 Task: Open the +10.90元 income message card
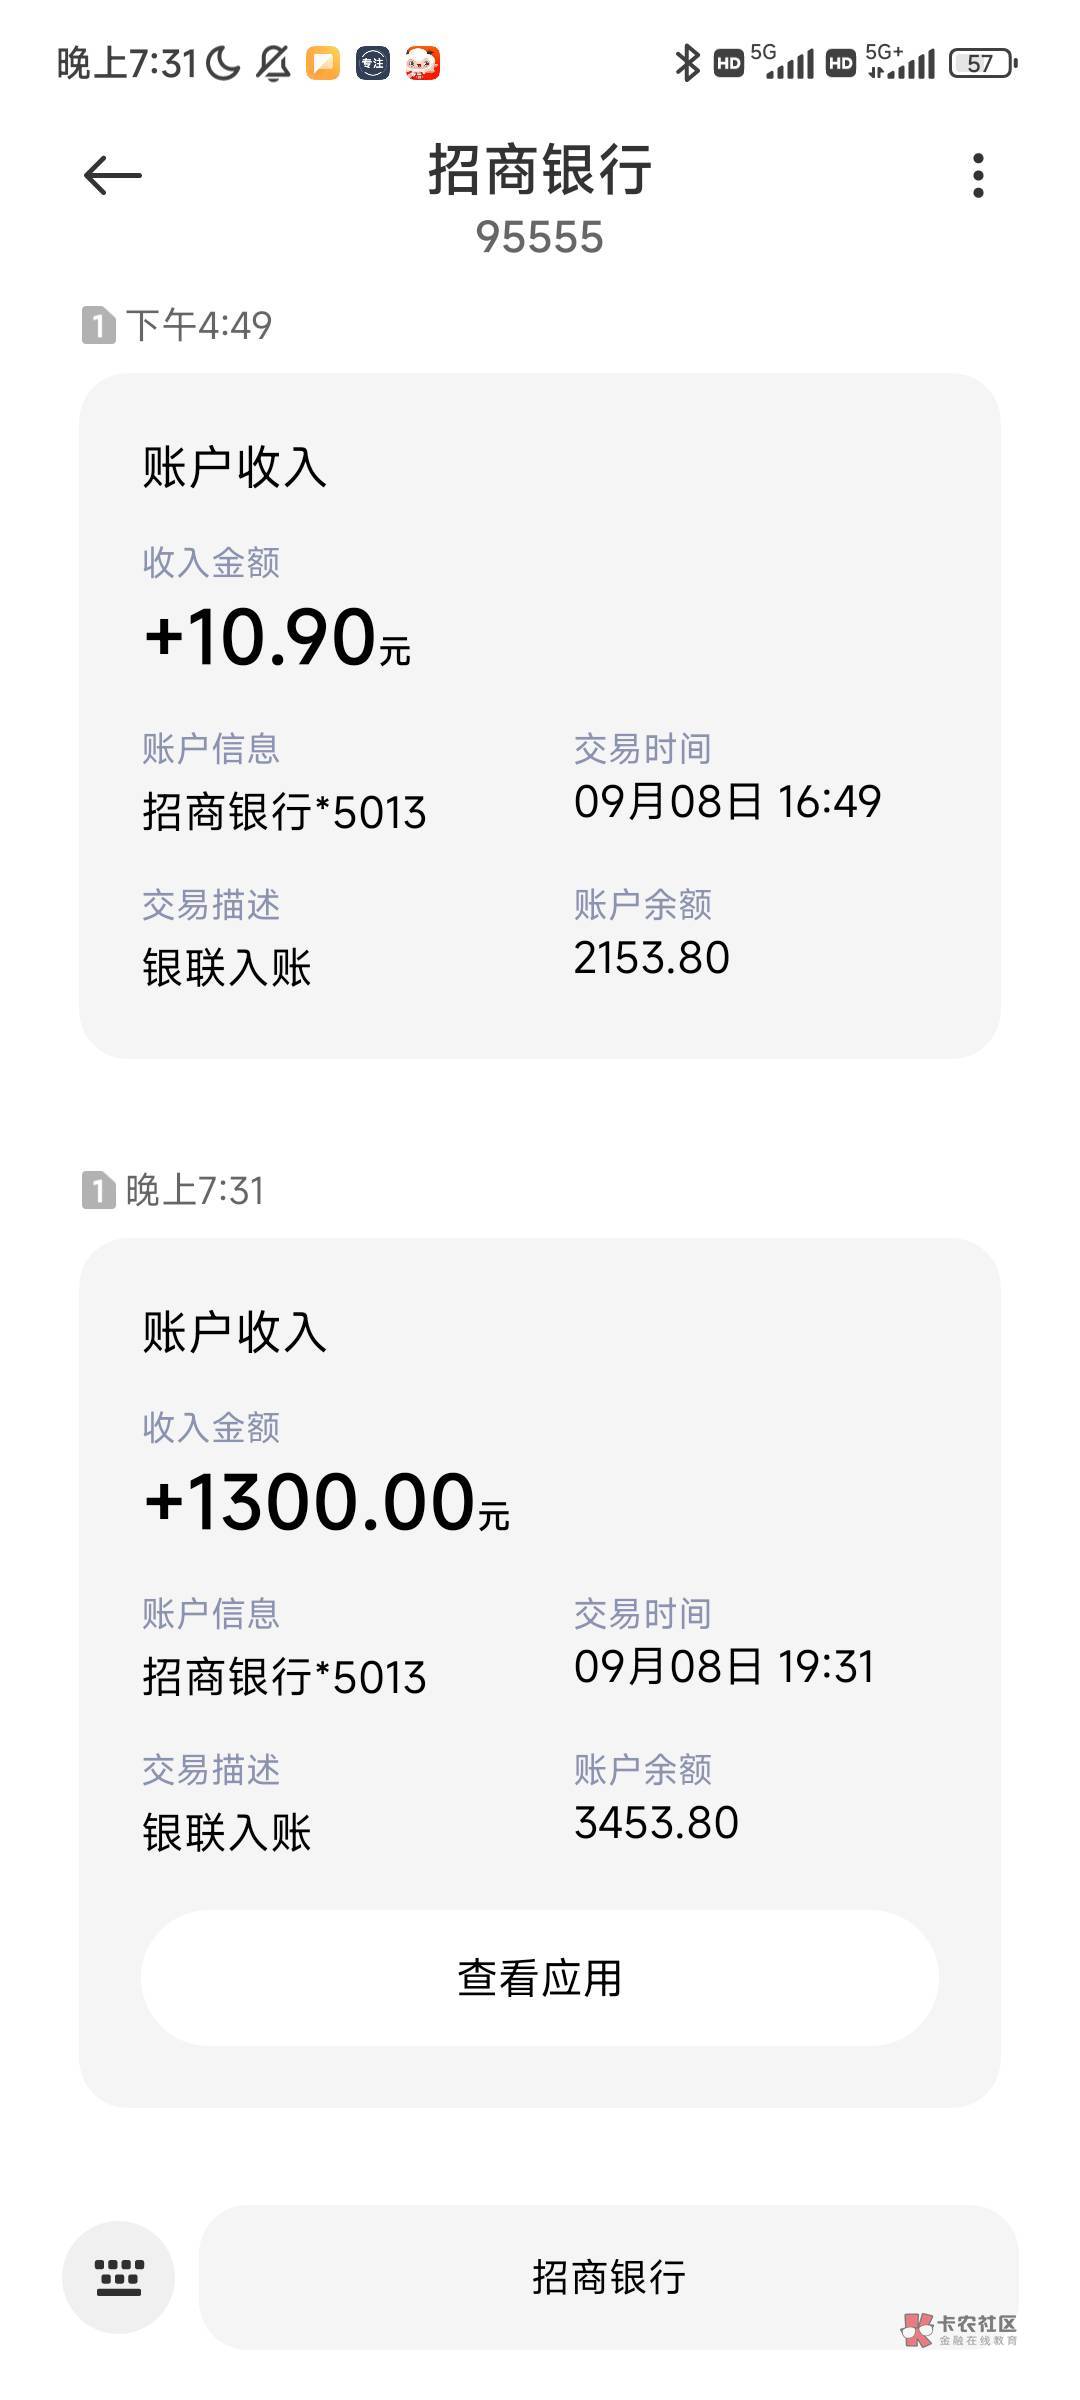(540, 715)
